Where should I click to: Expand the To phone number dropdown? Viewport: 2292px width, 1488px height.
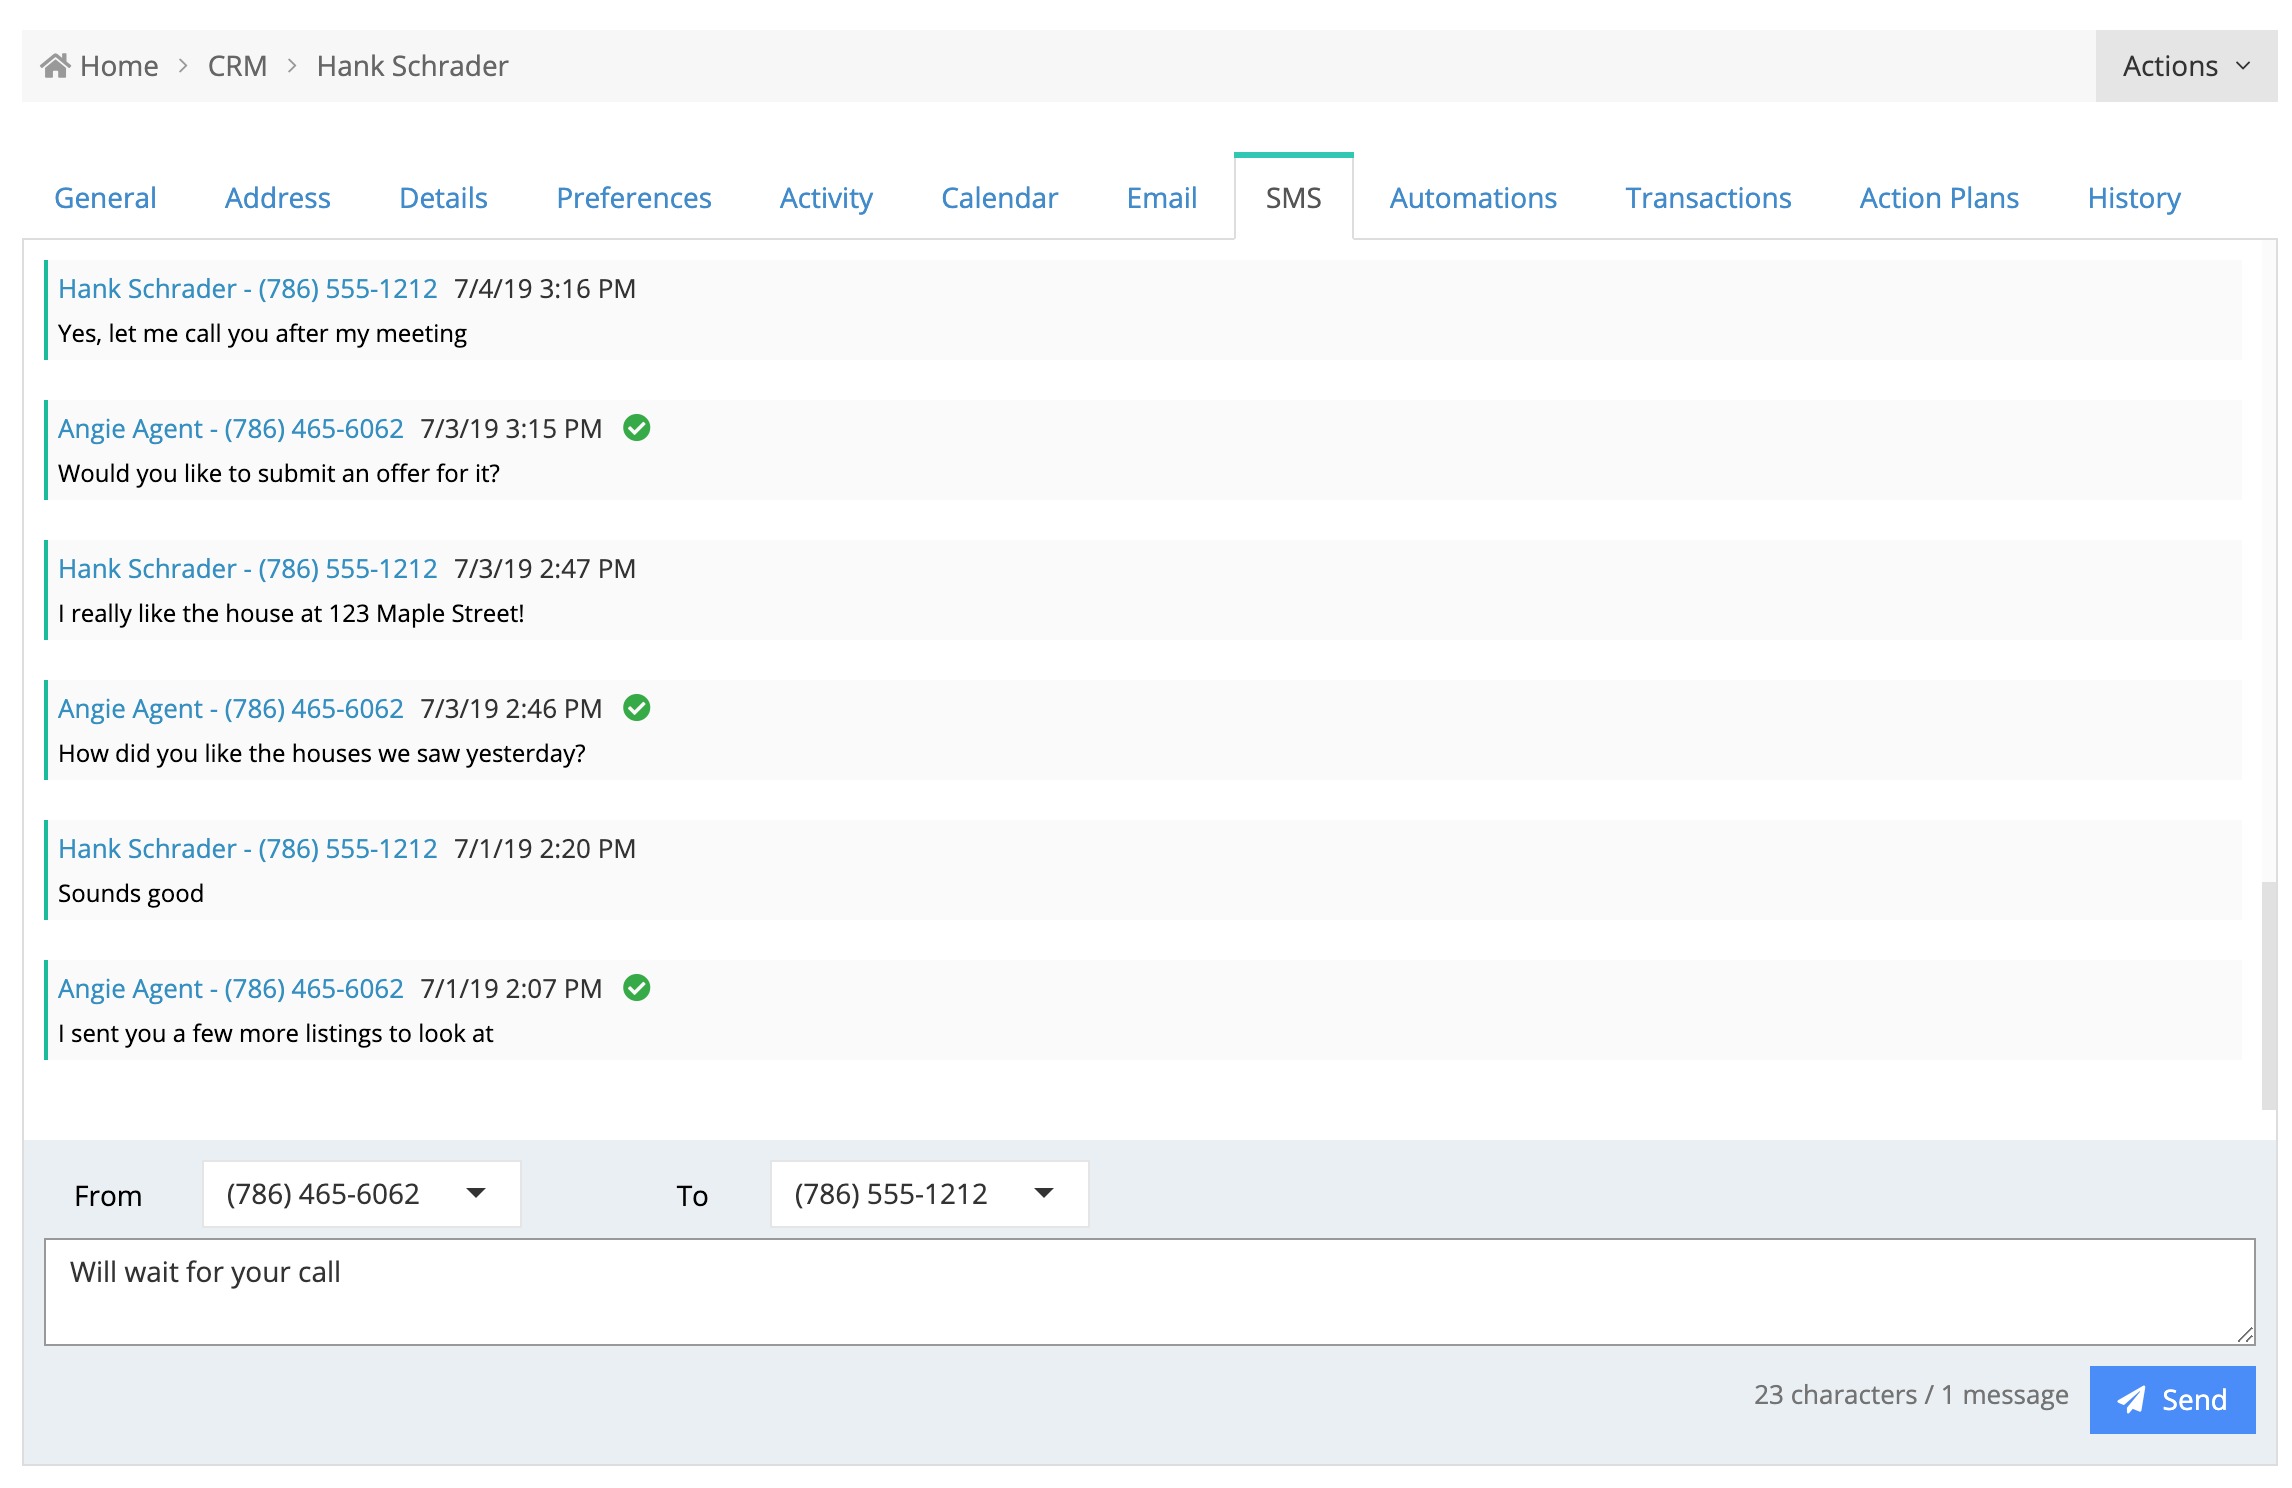929,1193
